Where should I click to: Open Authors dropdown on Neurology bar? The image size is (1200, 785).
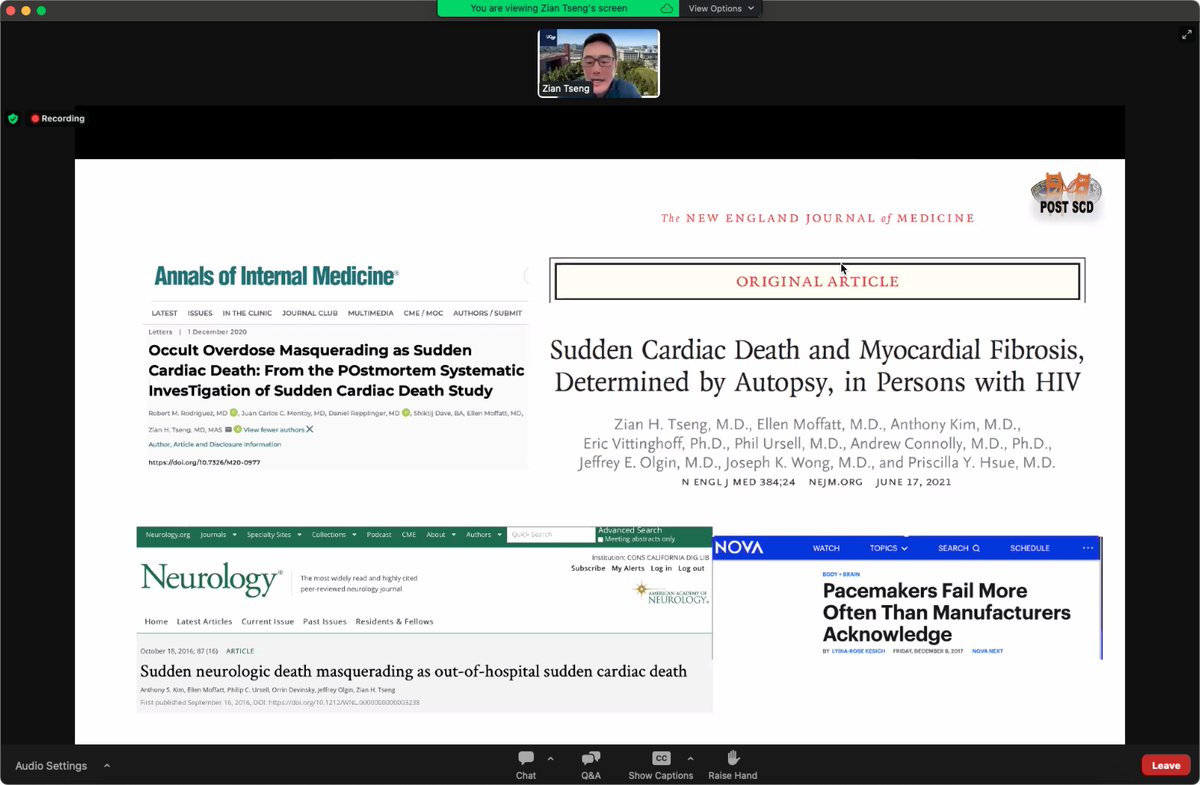pos(483,535)
